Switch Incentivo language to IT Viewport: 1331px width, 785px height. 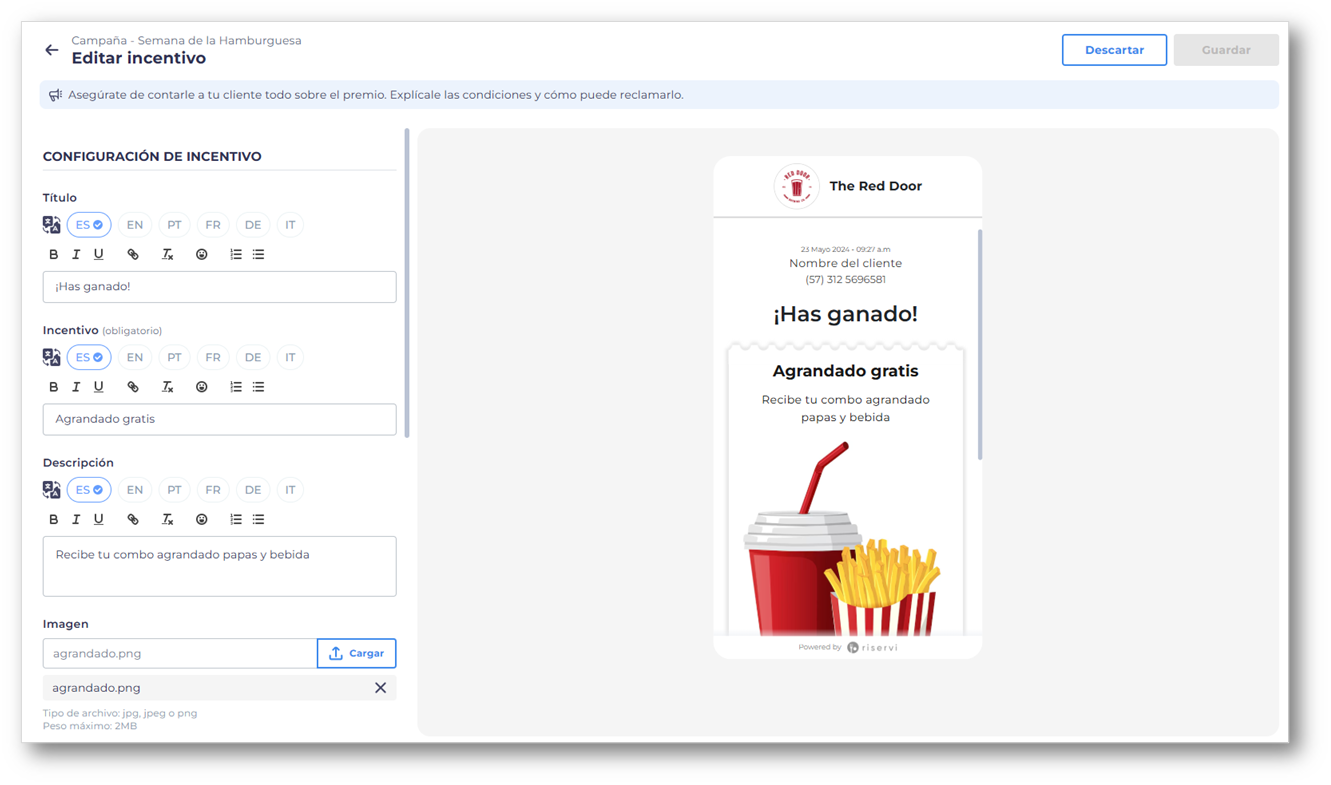290,357
